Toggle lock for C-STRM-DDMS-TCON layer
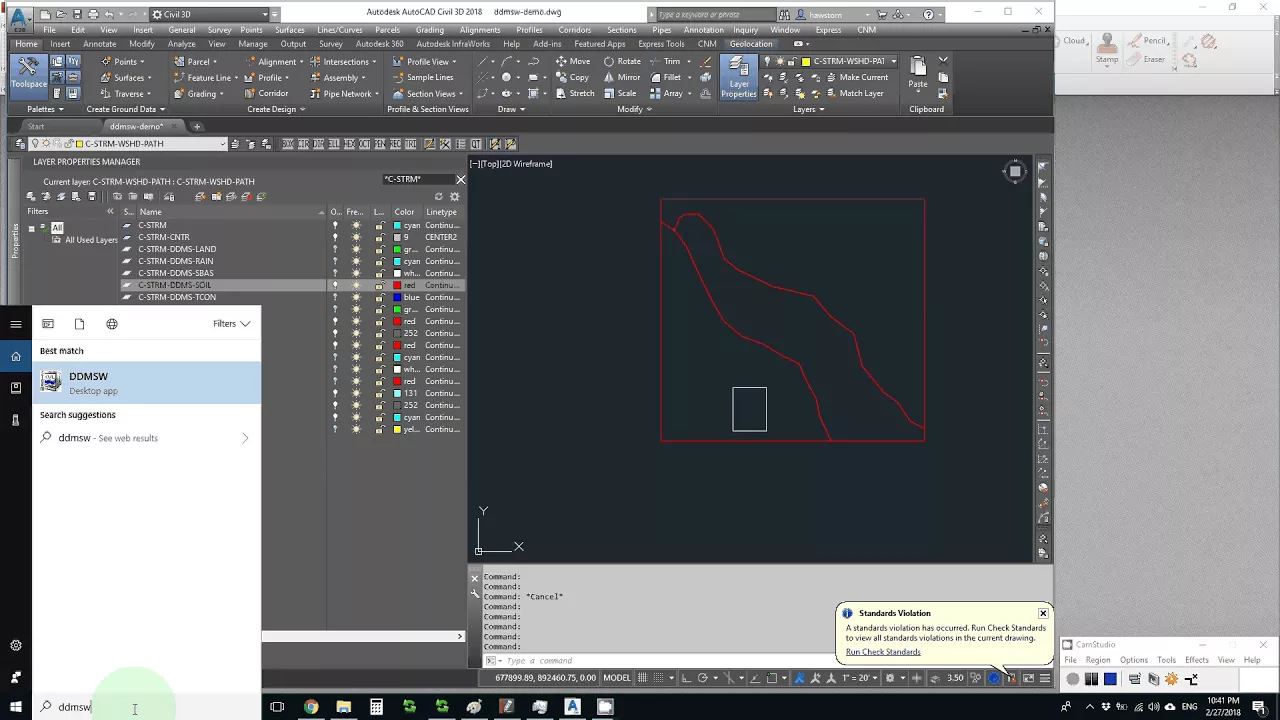1280x720 pixels. [379, 297]
